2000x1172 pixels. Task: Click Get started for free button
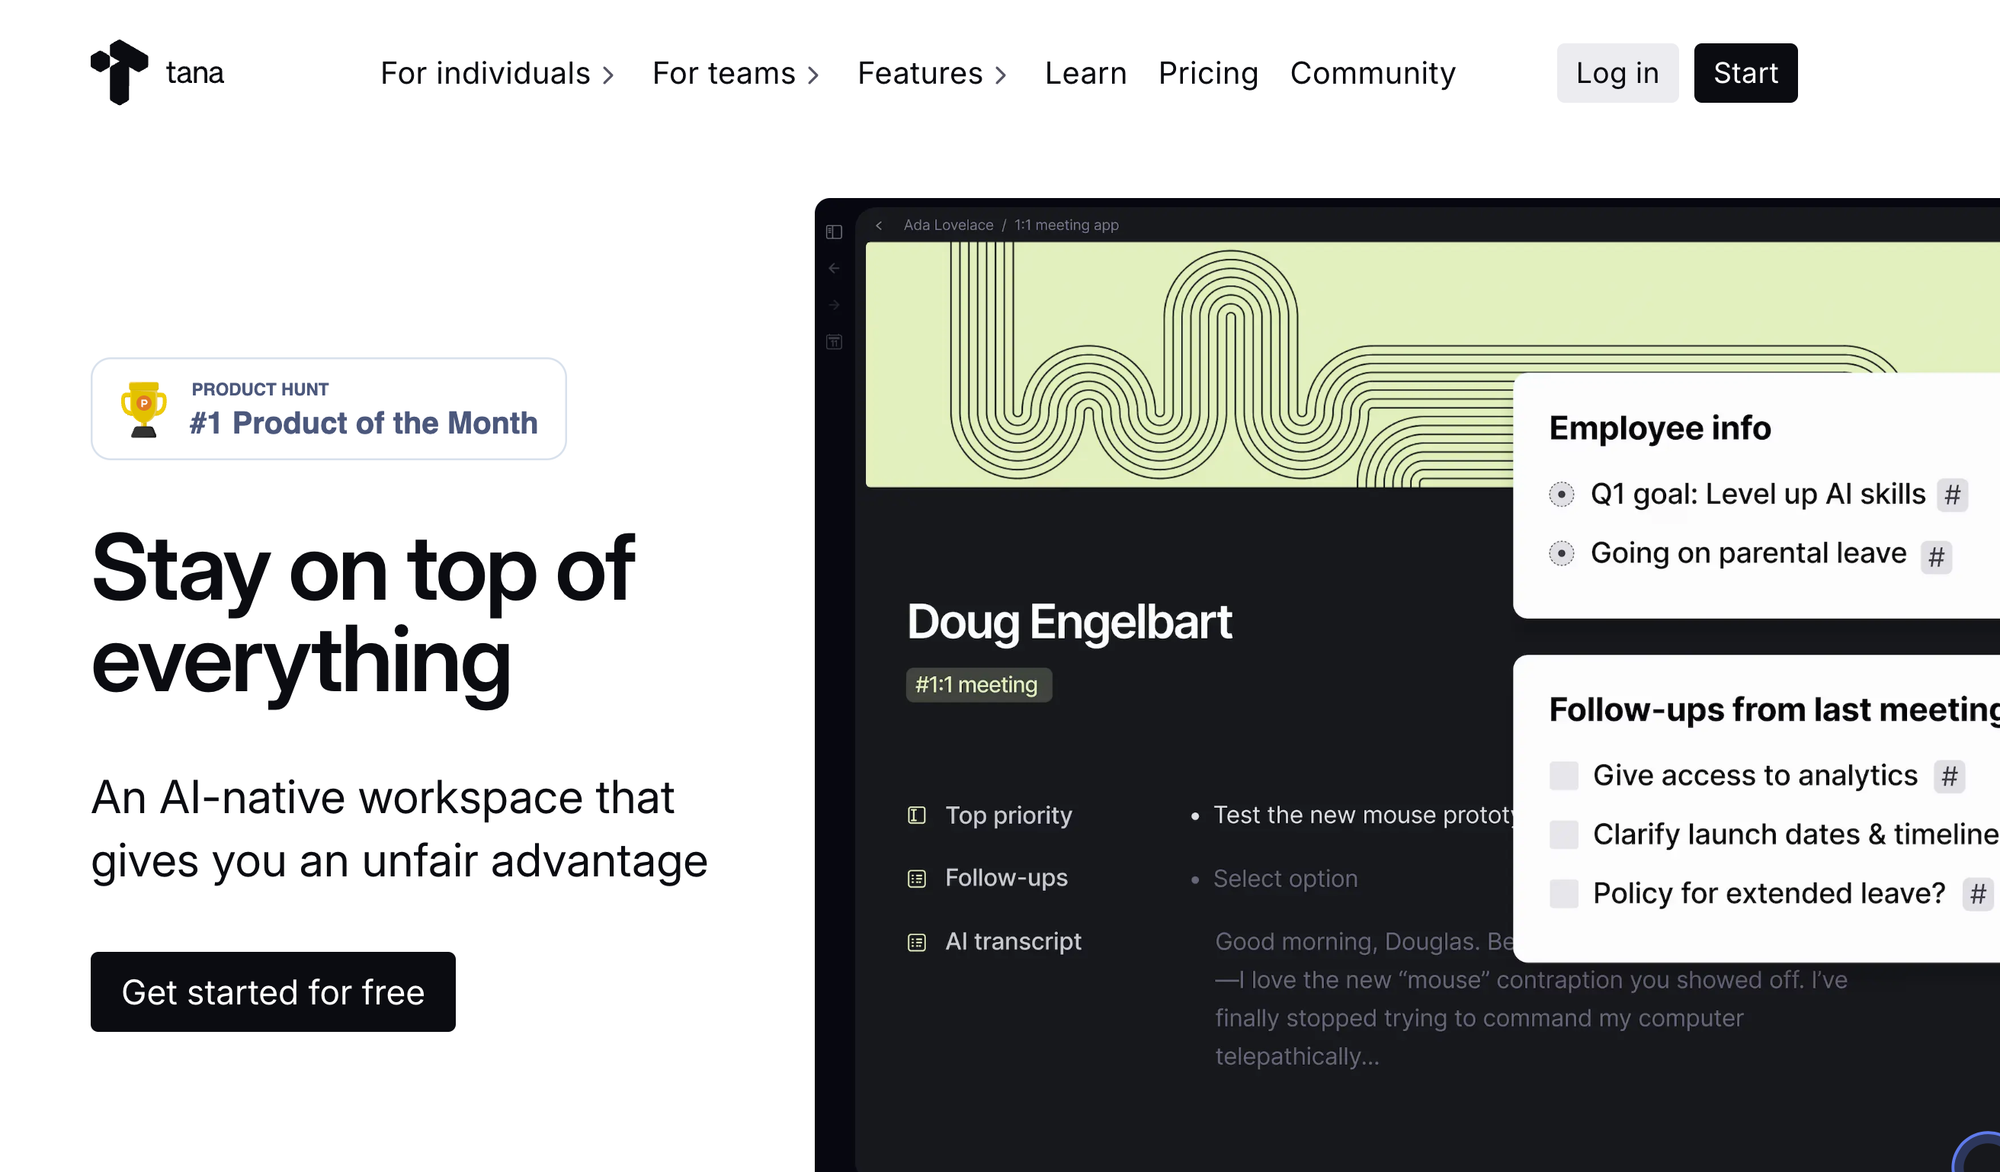[x=273, y=992]
